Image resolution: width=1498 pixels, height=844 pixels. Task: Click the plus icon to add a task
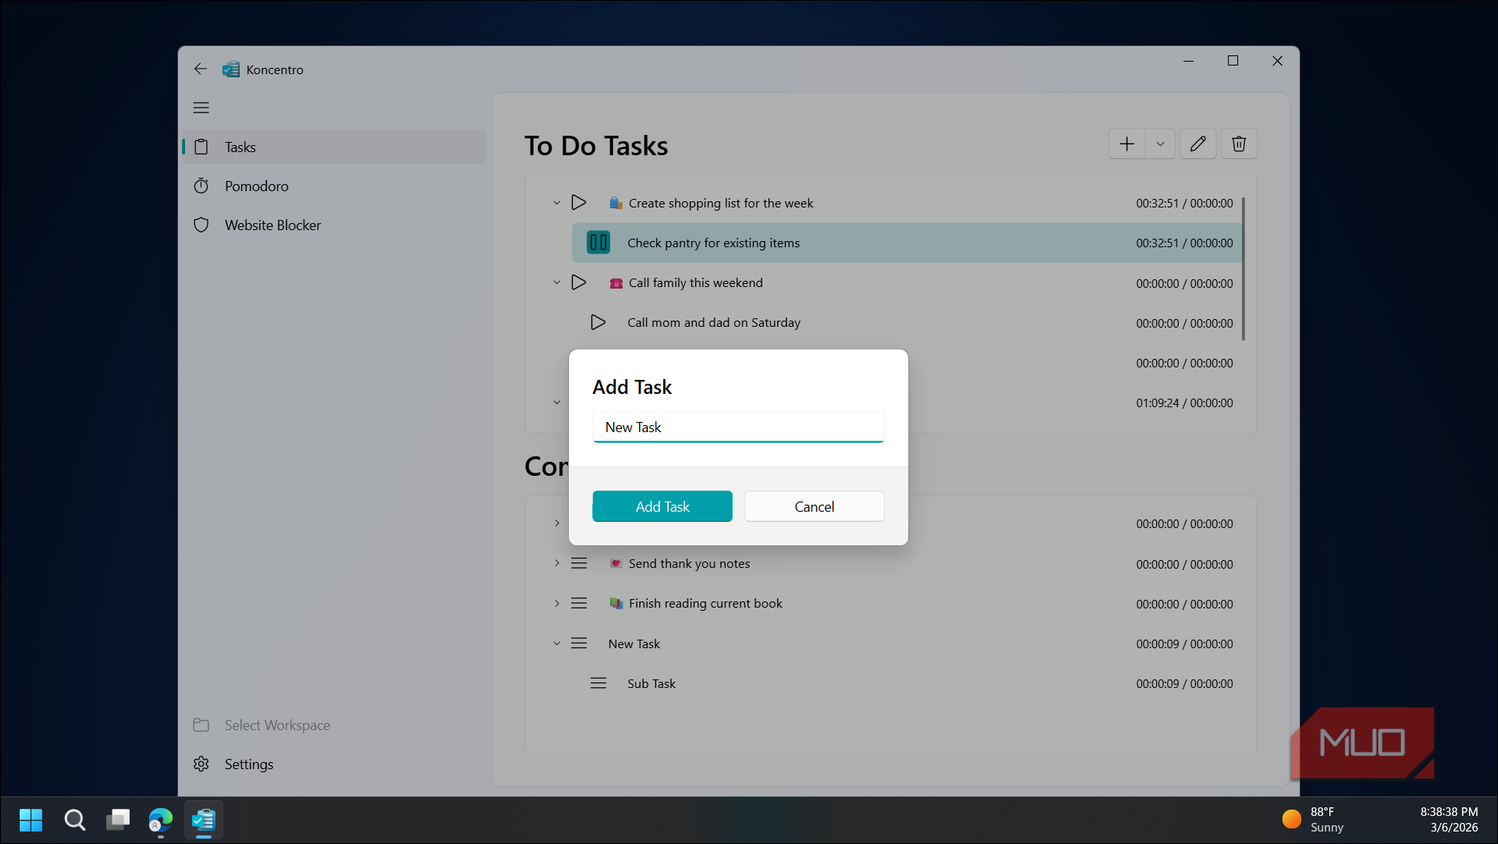pyautogui.click(x=1127, y=144)
